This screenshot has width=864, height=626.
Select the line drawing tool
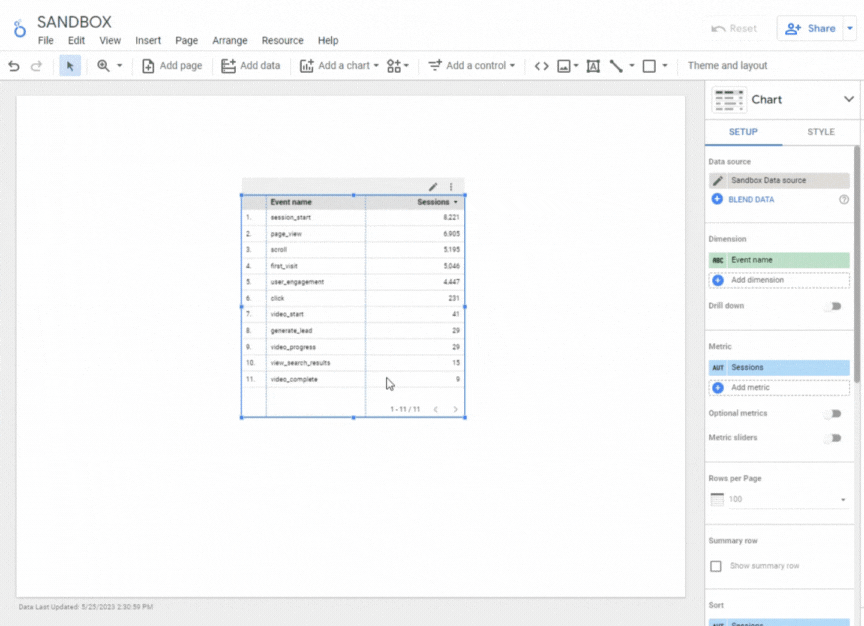[616, 66]
